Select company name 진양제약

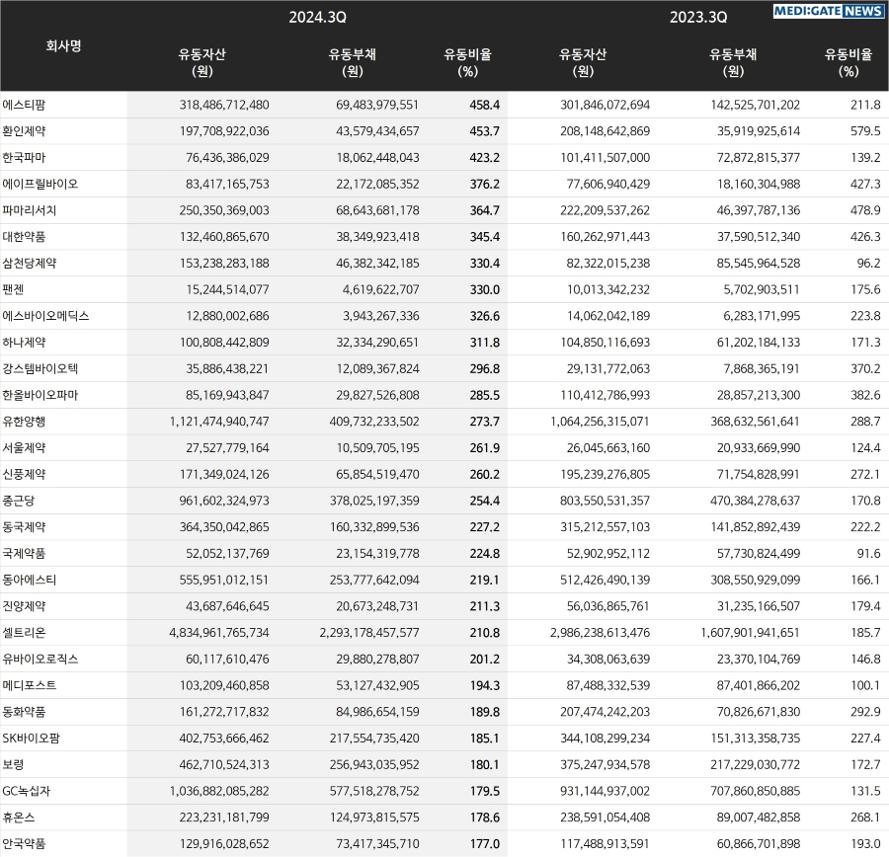click(24, 606)
